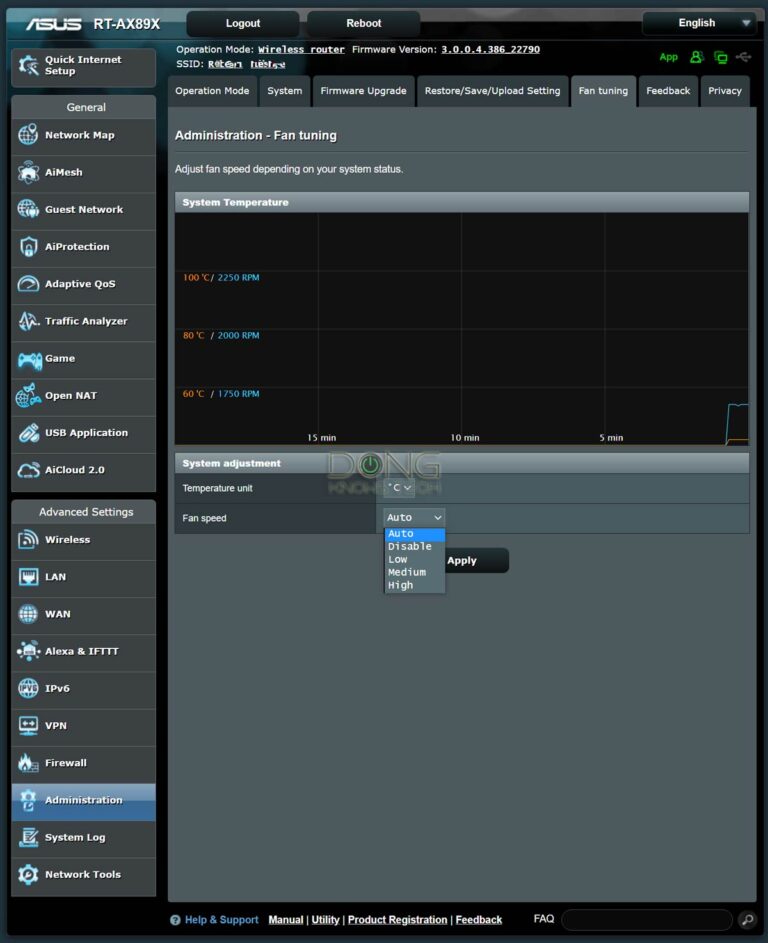Click the Logout button
This screenshot has width=768, height=943.
pos(242,23)
